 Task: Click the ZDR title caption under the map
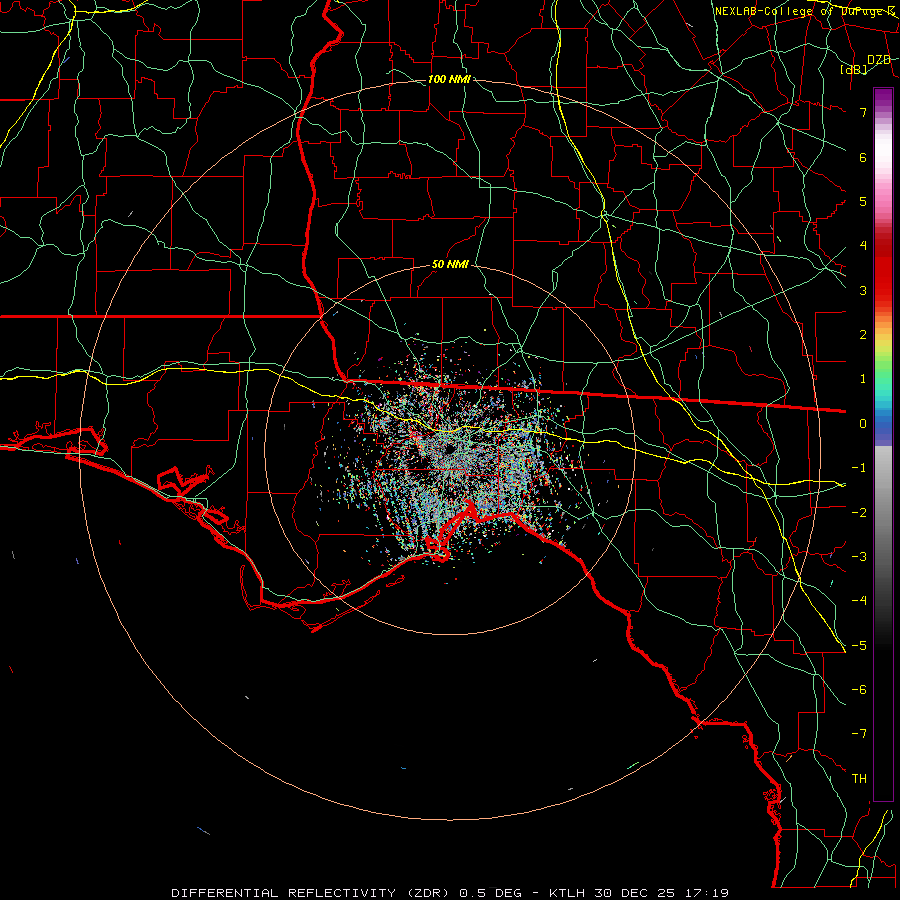(450, 893)
